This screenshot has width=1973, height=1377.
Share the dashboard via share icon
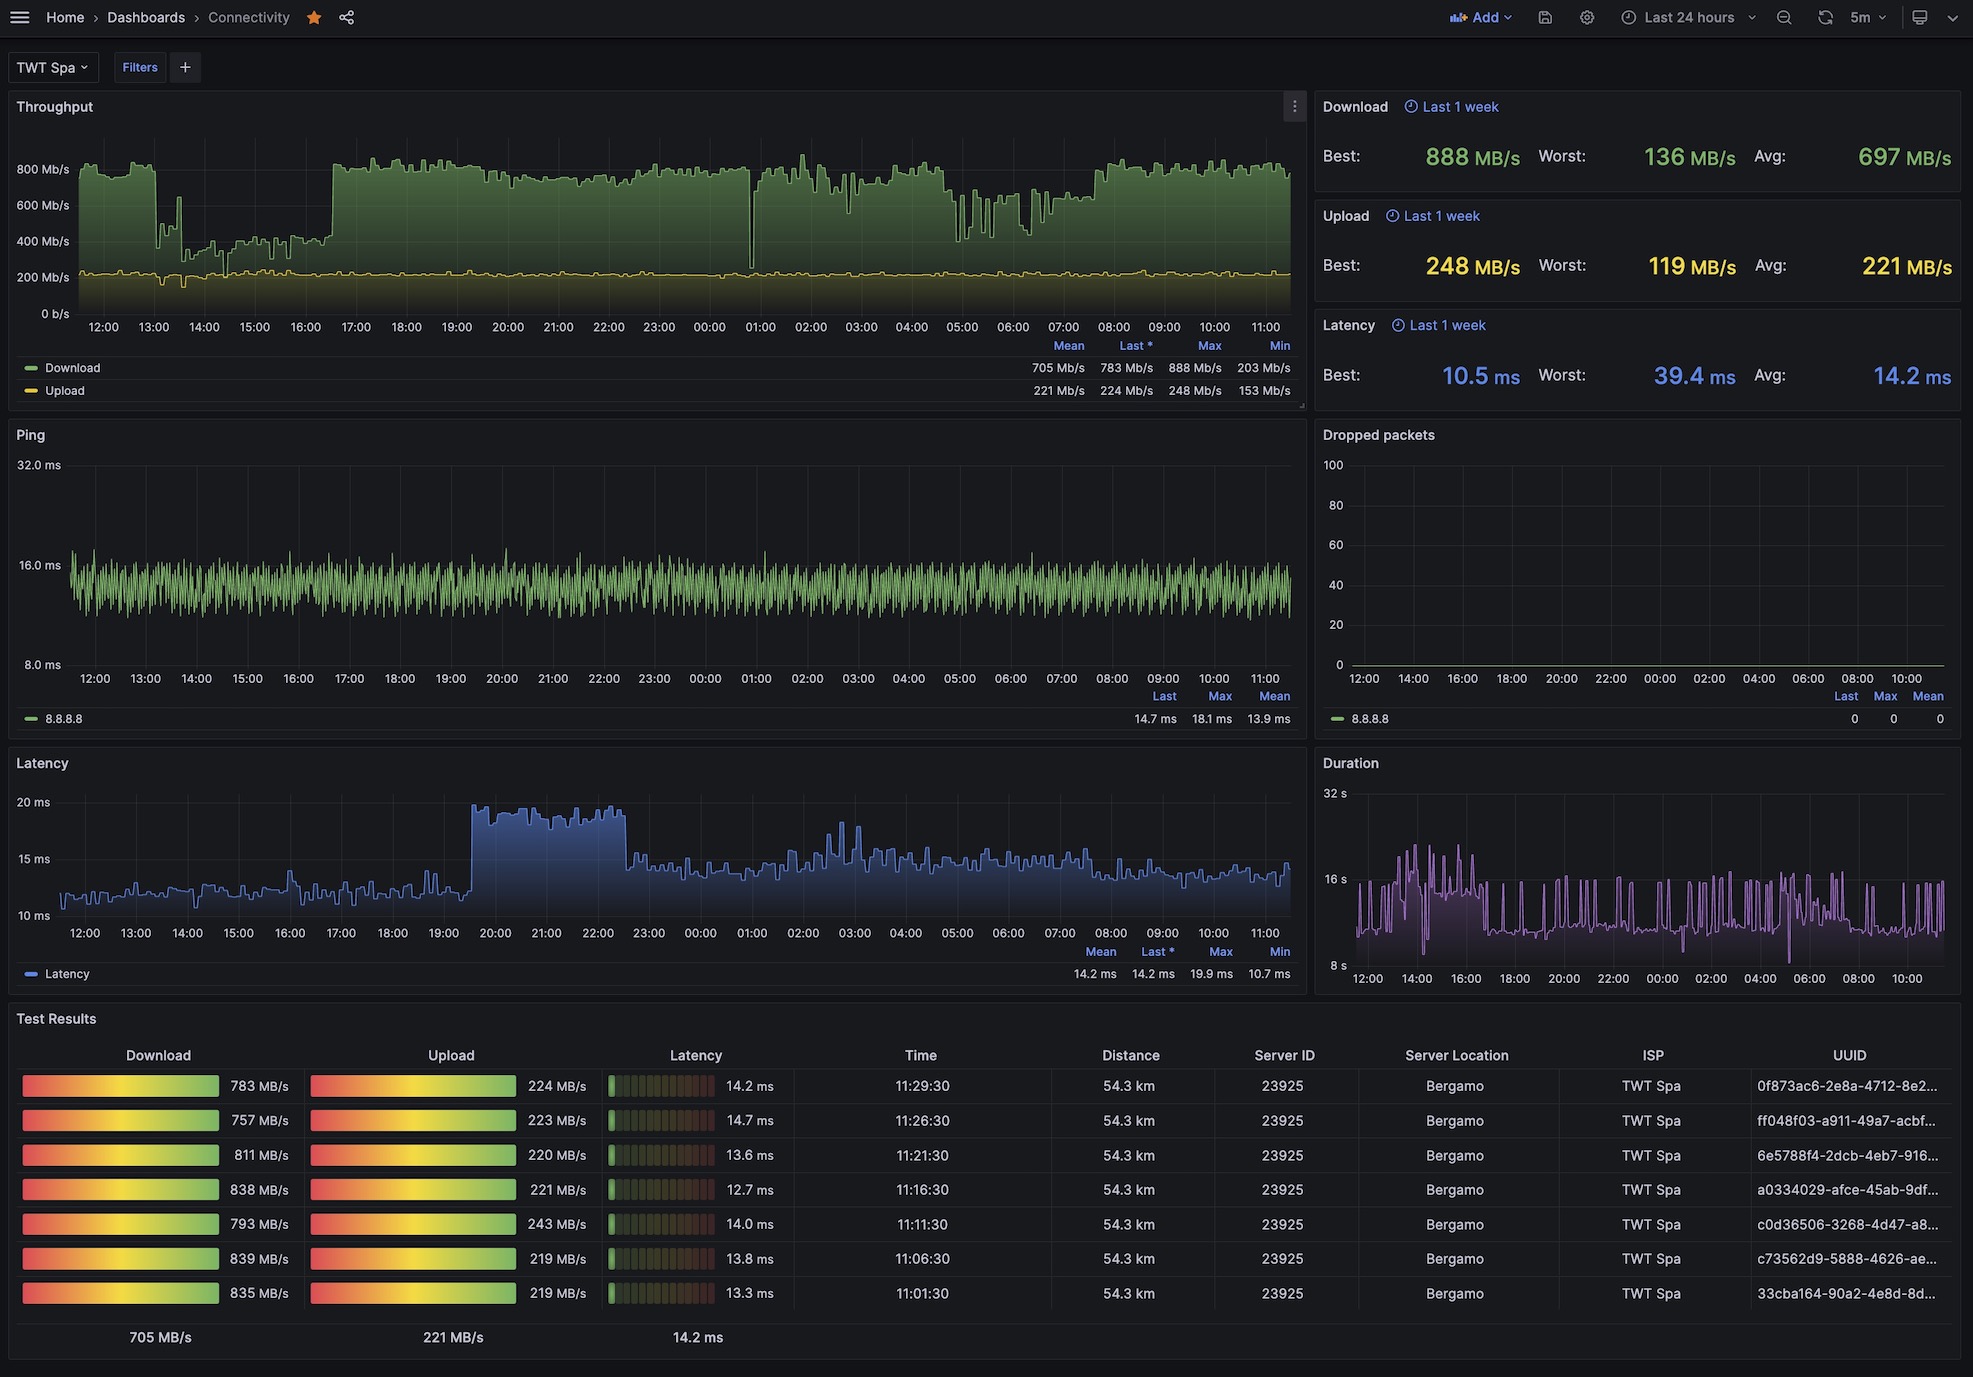[346, 17]
